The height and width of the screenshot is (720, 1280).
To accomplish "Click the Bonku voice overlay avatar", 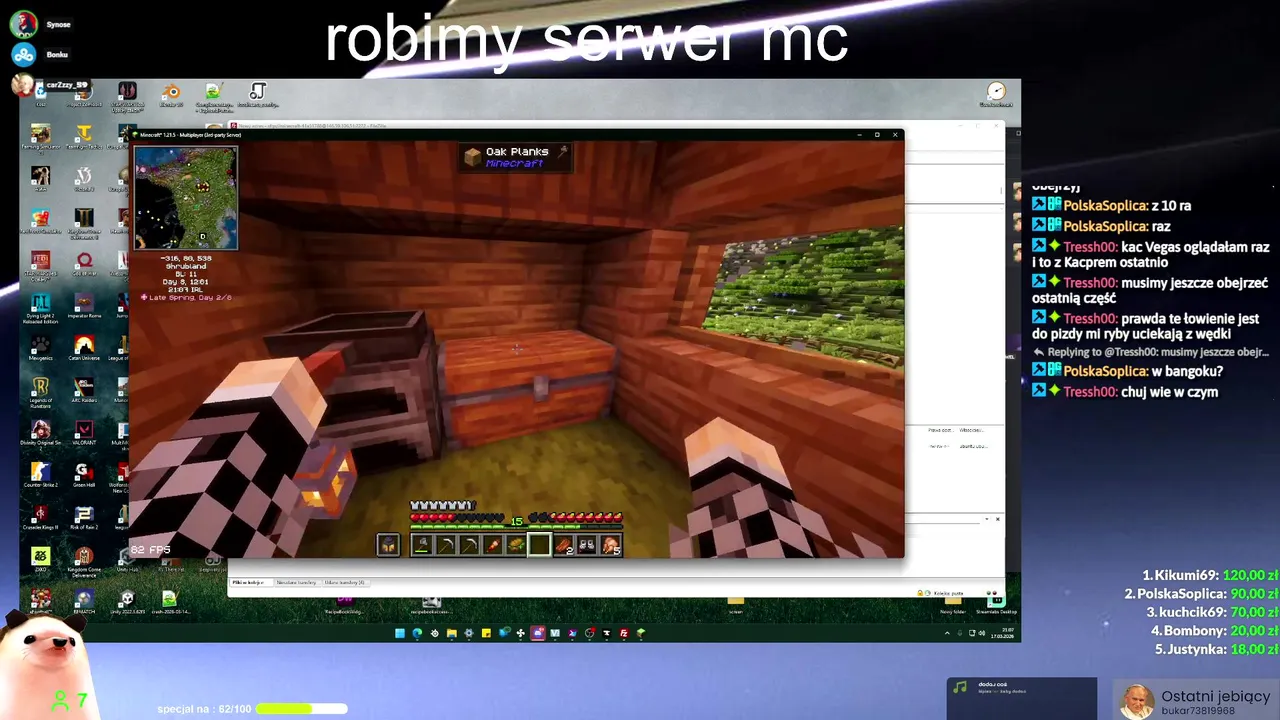I will tap(22, 55).
